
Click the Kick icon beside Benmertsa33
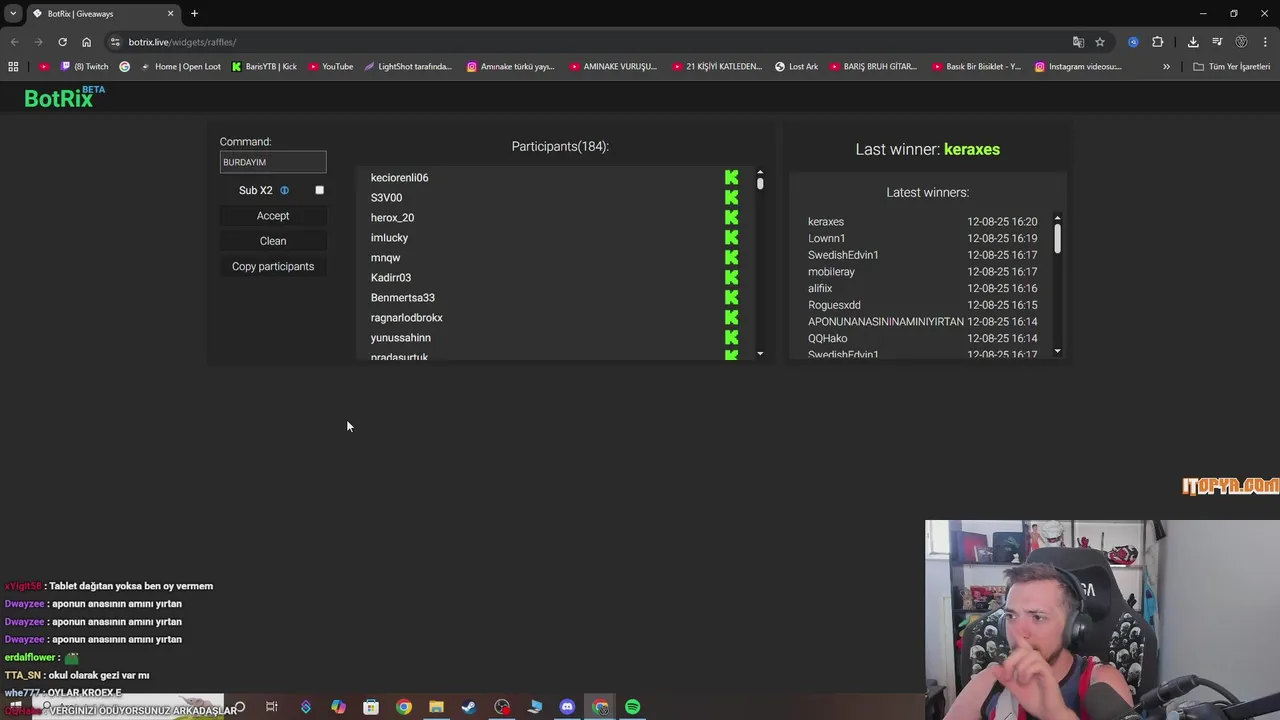coord(731,298)
